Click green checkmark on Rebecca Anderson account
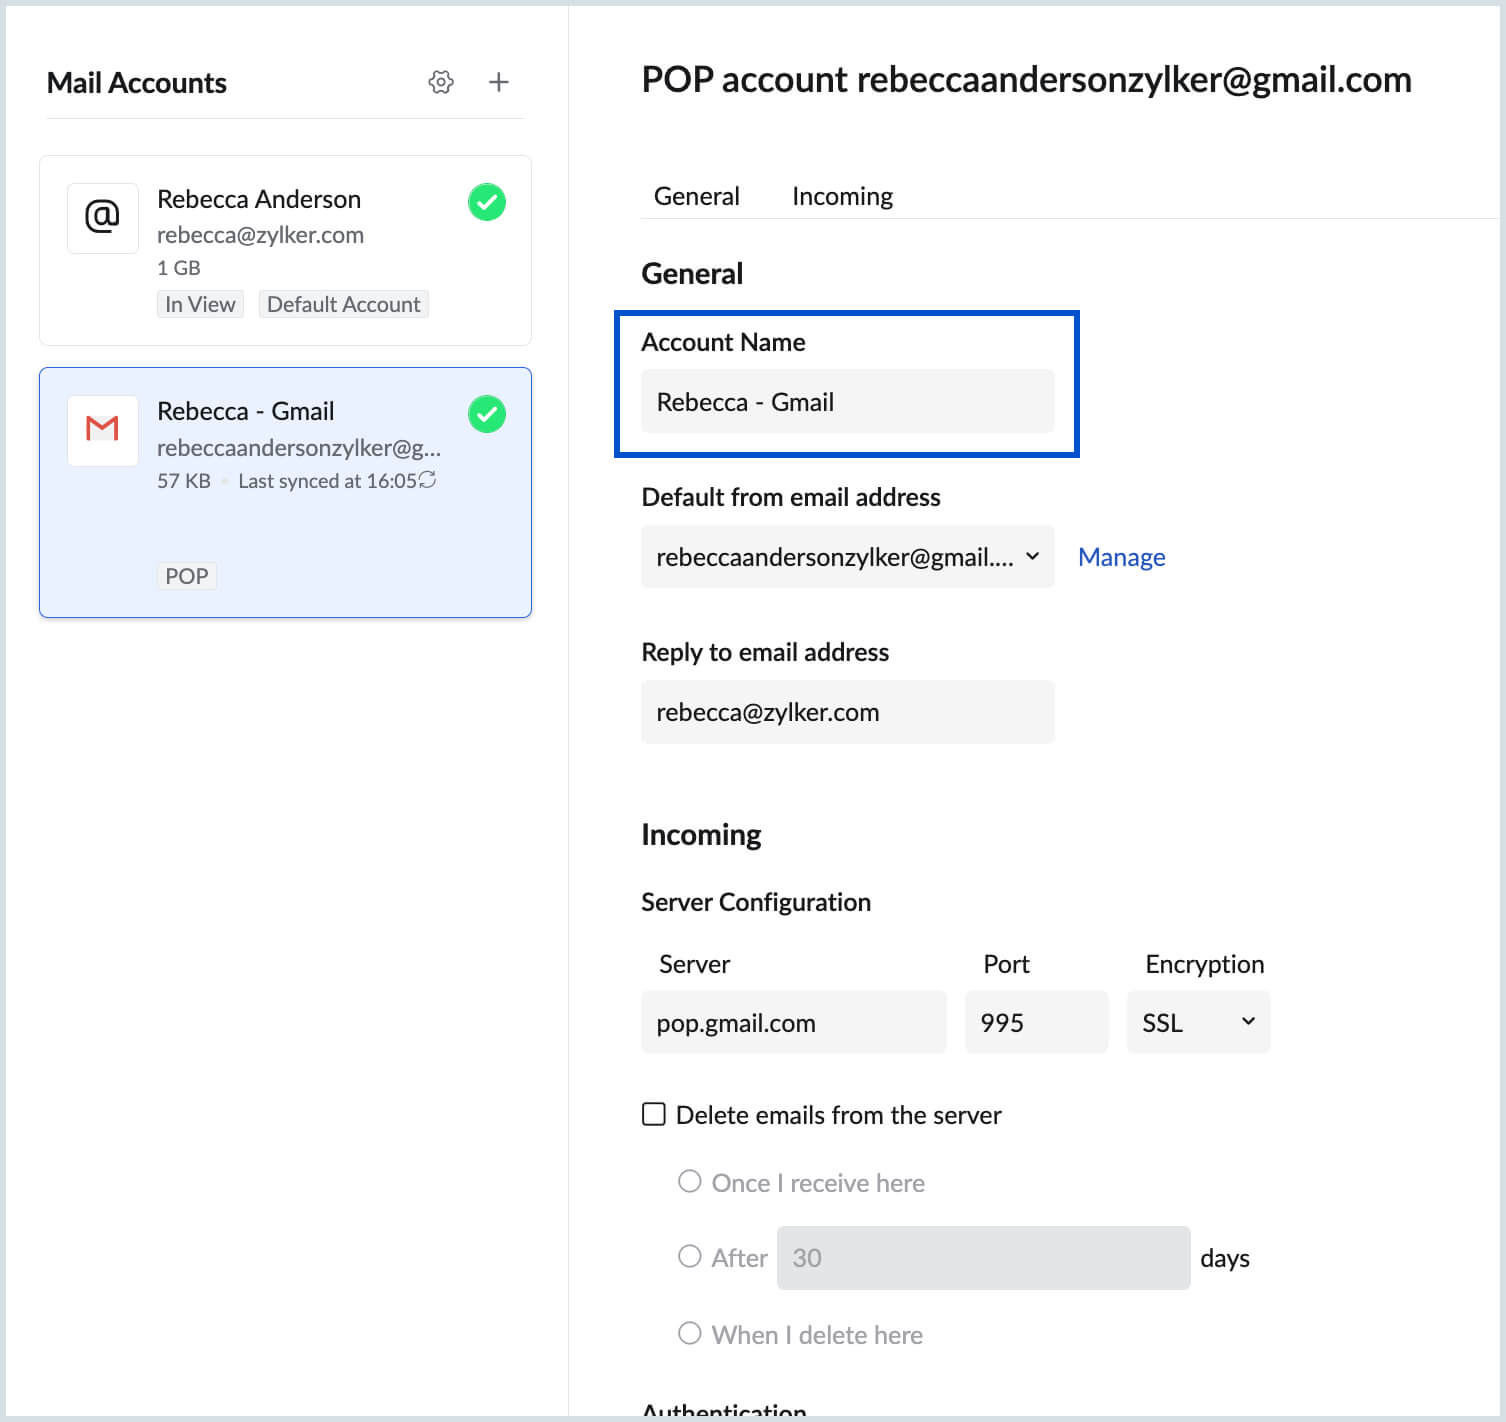The image size is (1506, 1422). tap(487, 202)
